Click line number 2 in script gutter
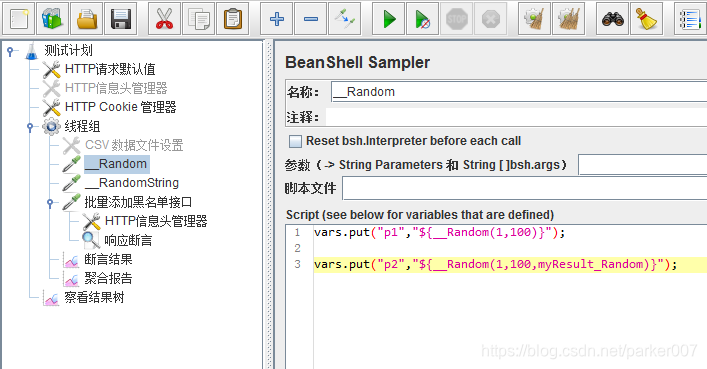Screen dimensions: 707x369 297,248
